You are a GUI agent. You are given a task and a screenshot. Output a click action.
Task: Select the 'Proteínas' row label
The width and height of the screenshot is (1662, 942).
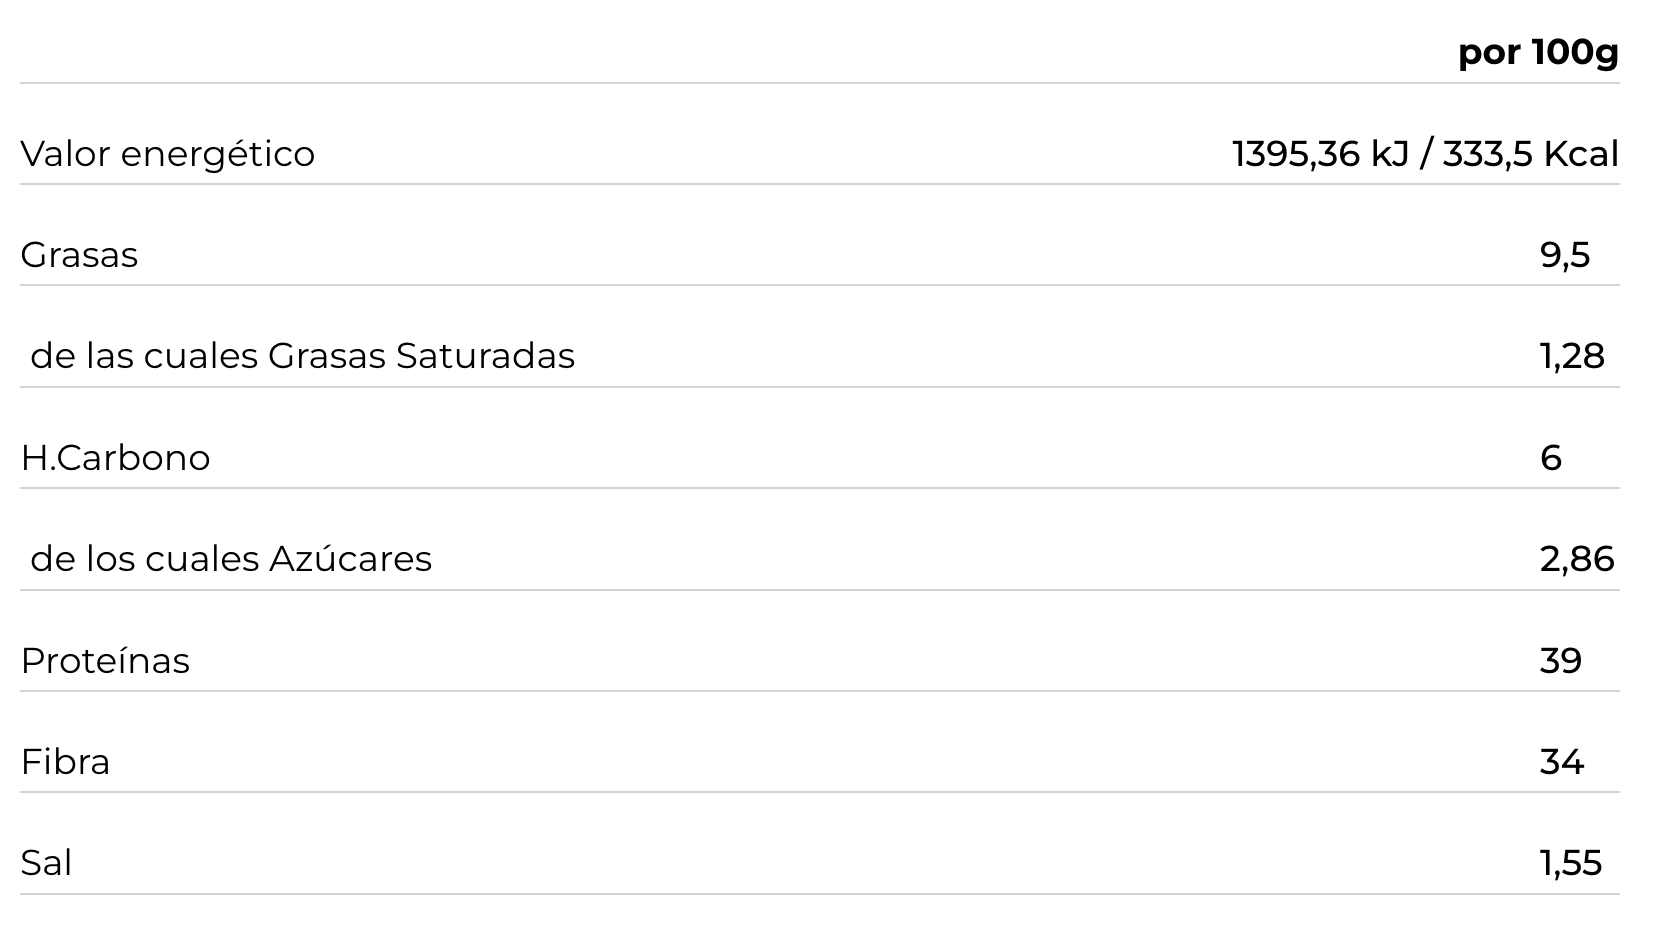coord(105,661)
